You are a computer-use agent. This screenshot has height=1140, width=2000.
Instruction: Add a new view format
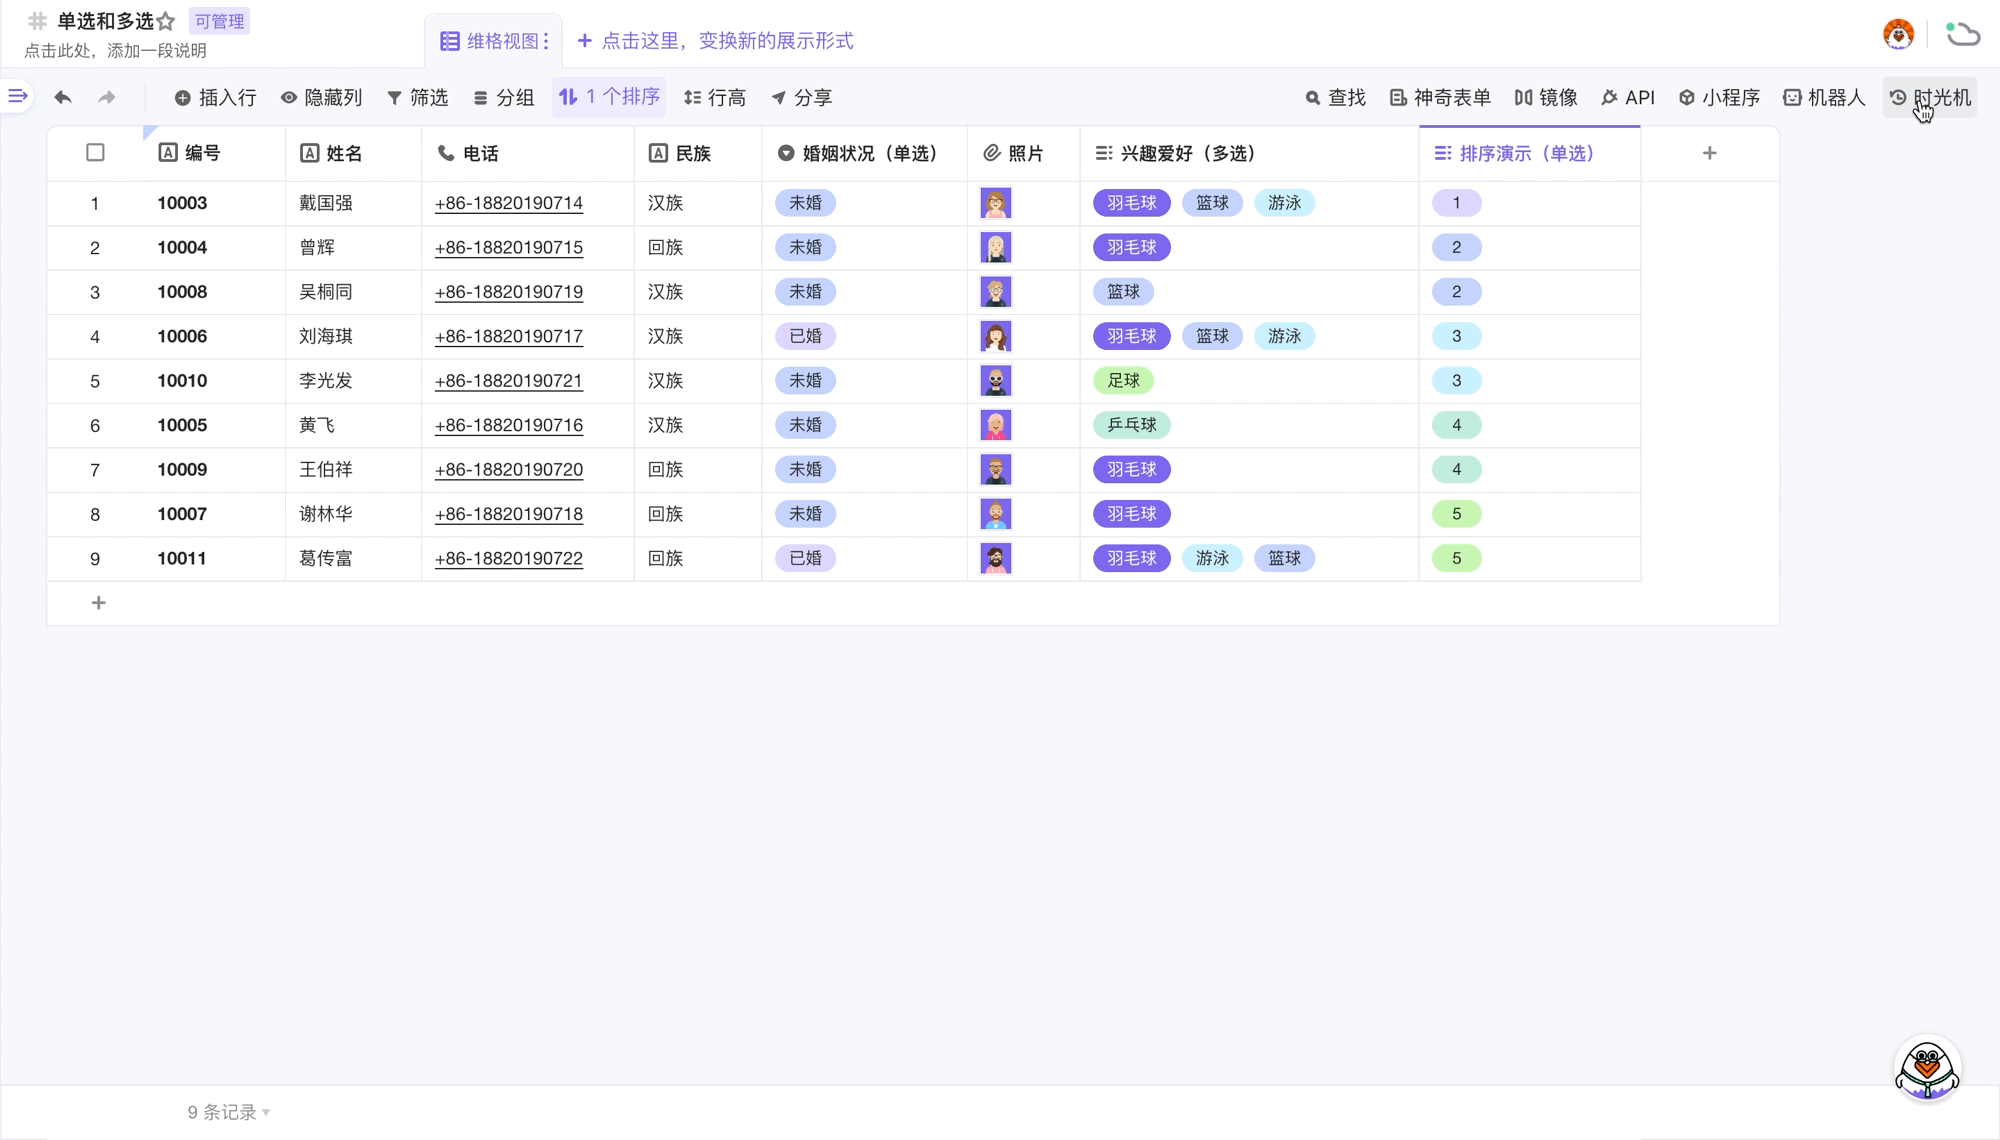coord(715,41)
